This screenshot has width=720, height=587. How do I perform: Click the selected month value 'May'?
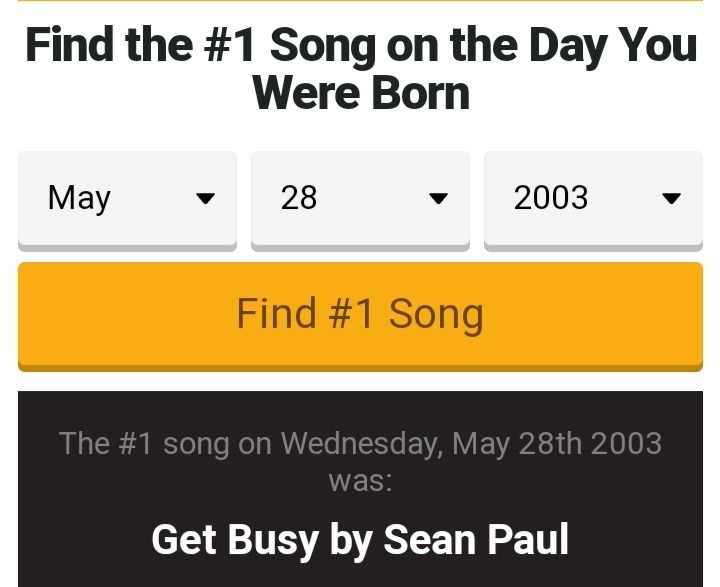pyautogui.click(x=79, y=198)
